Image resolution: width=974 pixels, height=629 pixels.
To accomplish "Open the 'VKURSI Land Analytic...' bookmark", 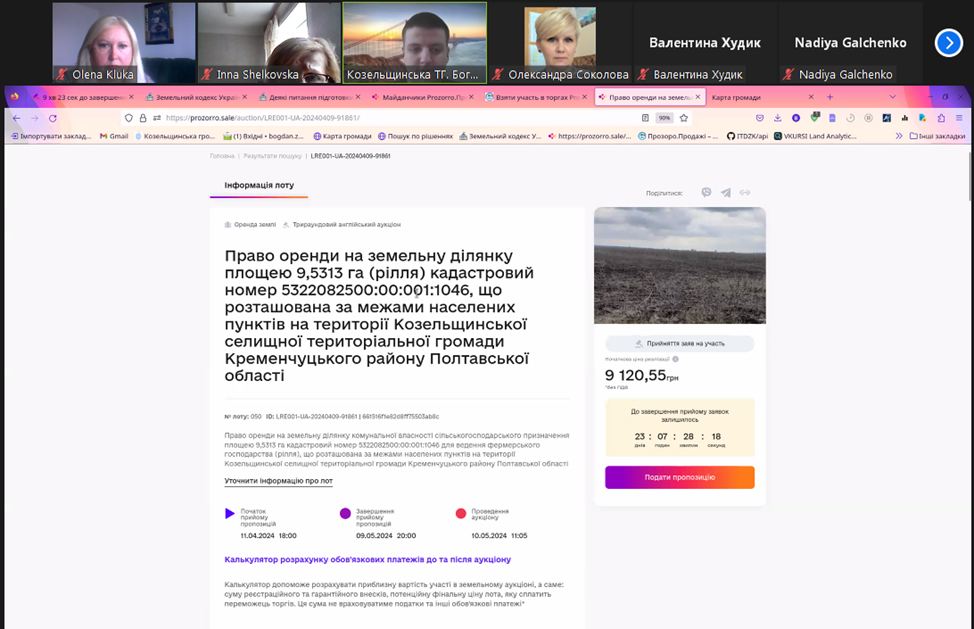I will [x=815, y=136].
